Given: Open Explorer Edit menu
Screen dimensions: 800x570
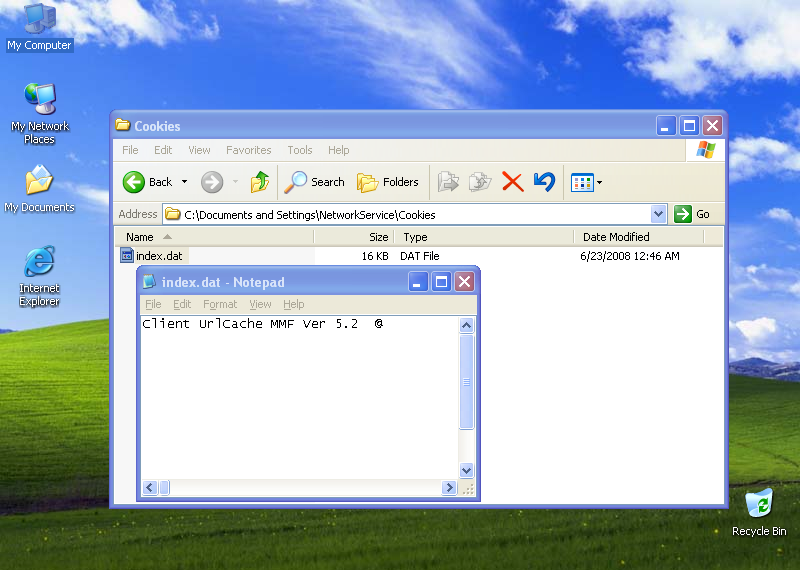Looking at the screenshot, I should tap(163, 150).
